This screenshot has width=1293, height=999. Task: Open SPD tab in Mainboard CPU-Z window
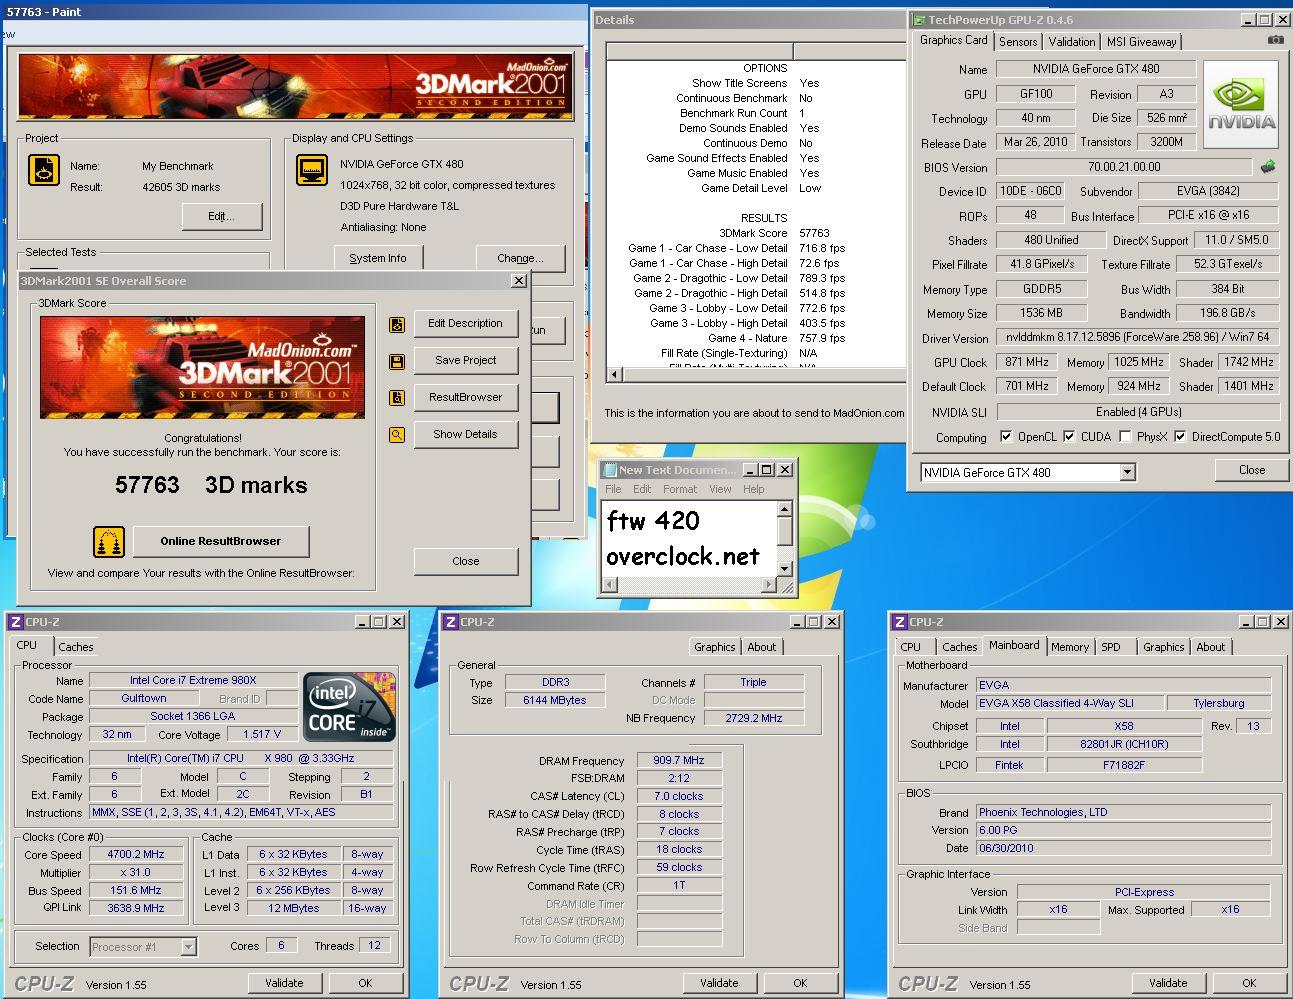[x=1110, y=647]
